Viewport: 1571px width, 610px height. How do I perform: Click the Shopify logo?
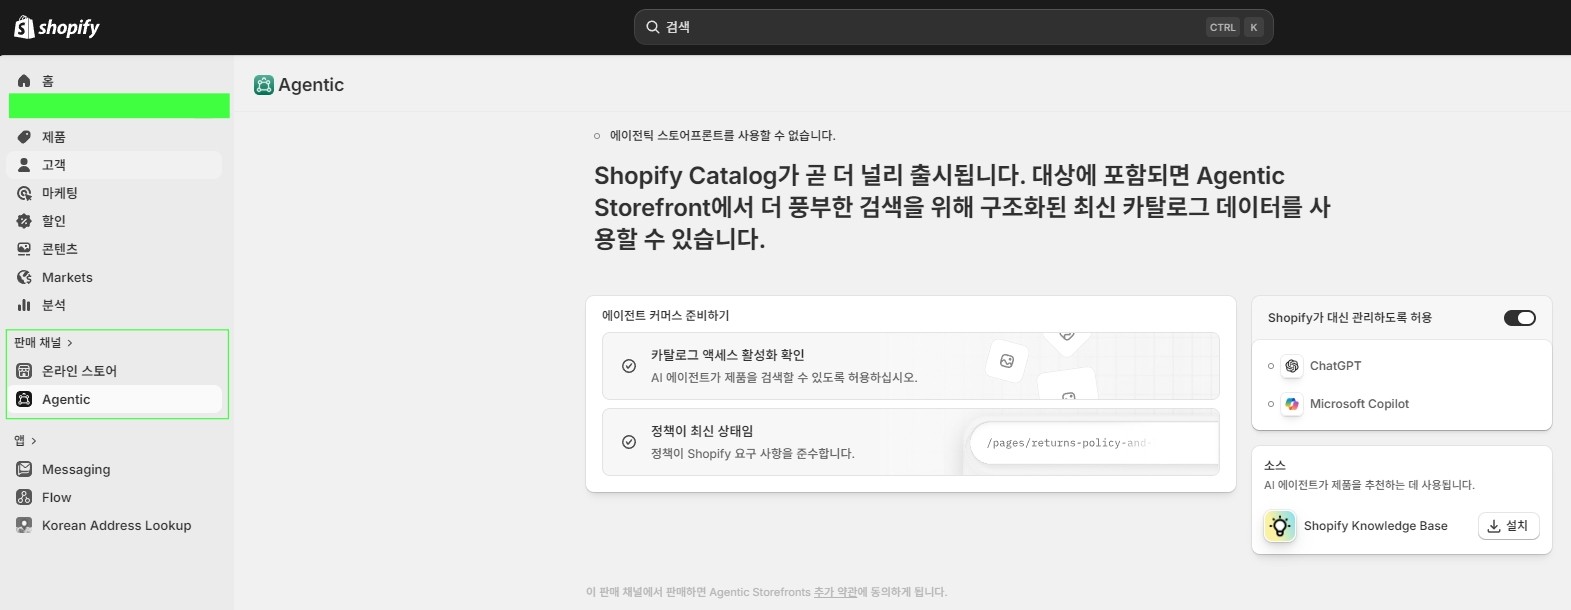coord(57,27)
